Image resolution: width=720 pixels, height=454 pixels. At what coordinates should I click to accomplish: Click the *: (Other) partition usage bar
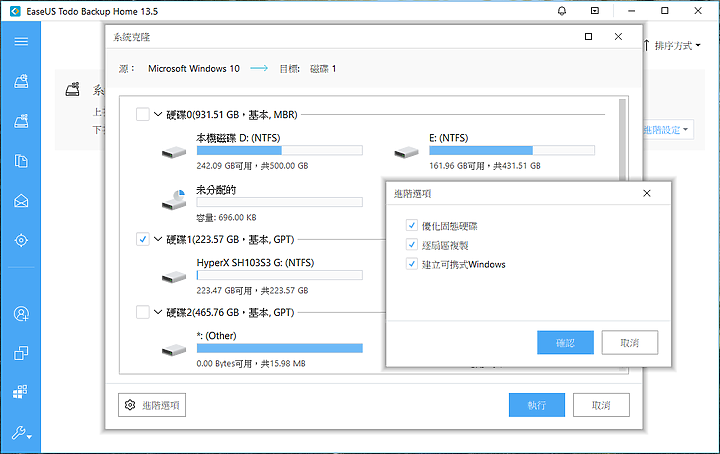pos(280,348)
